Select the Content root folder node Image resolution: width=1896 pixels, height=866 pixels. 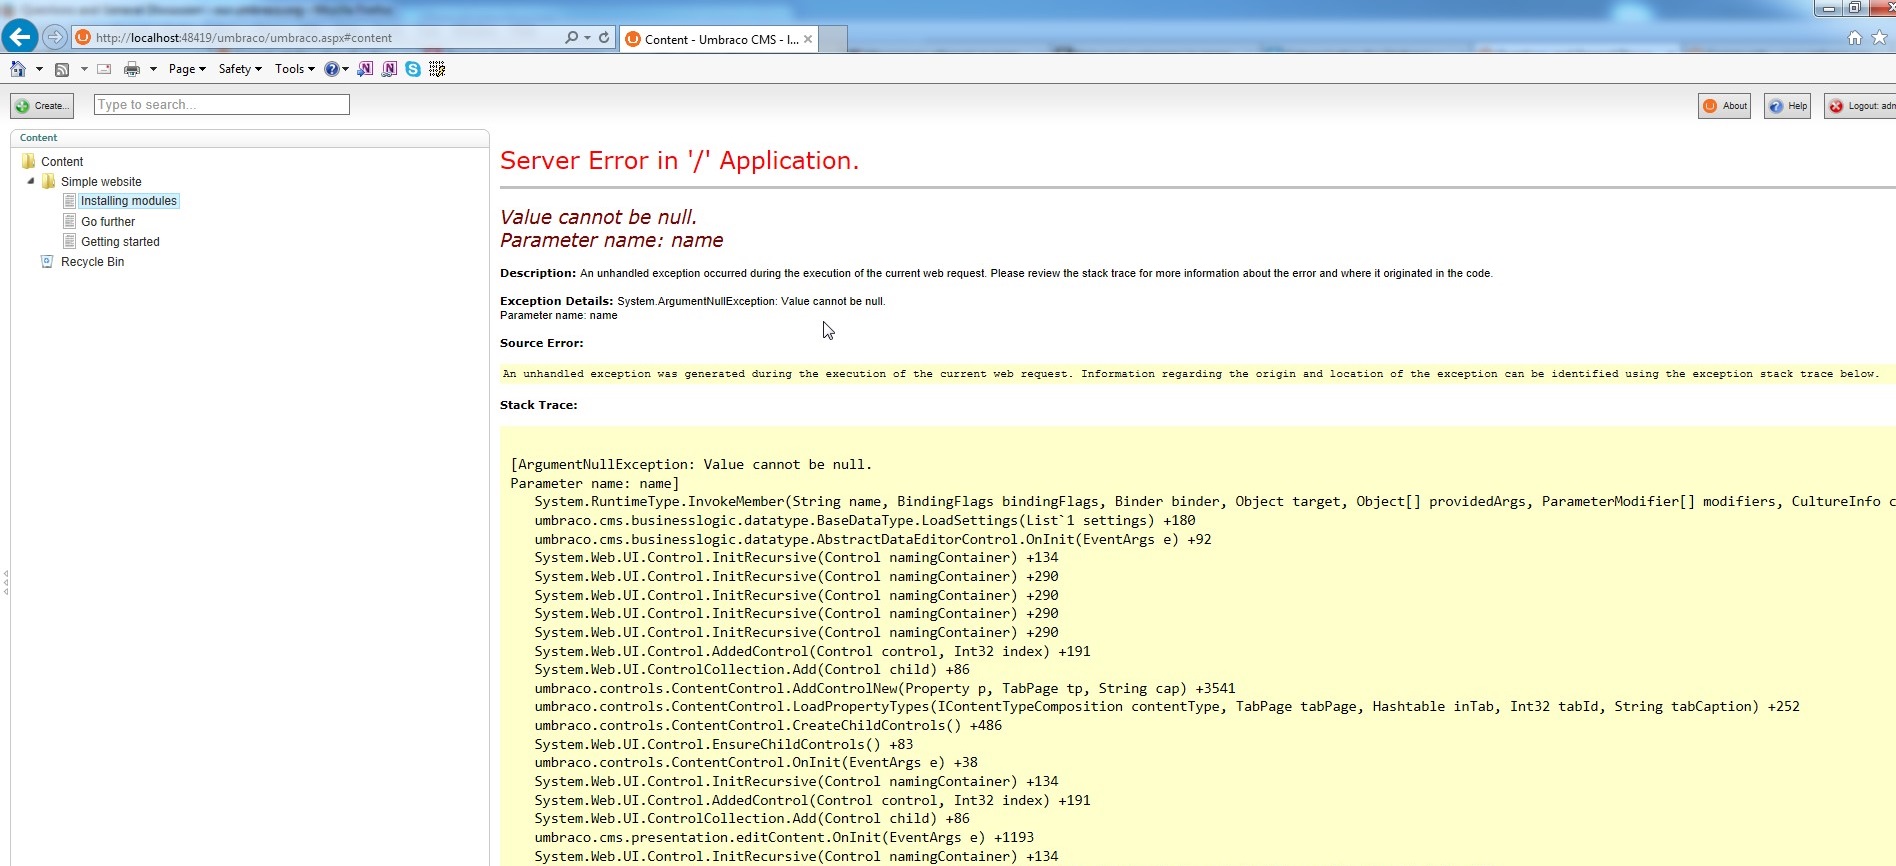62,161
